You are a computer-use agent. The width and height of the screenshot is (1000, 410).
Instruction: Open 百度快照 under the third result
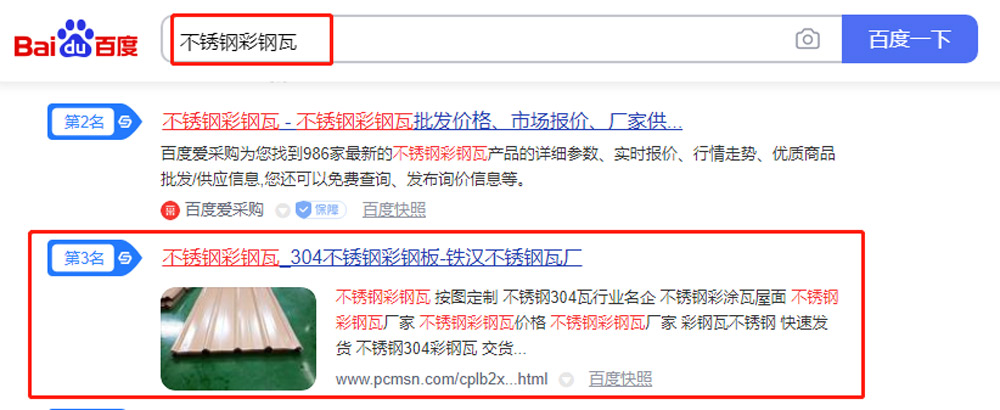620,379
